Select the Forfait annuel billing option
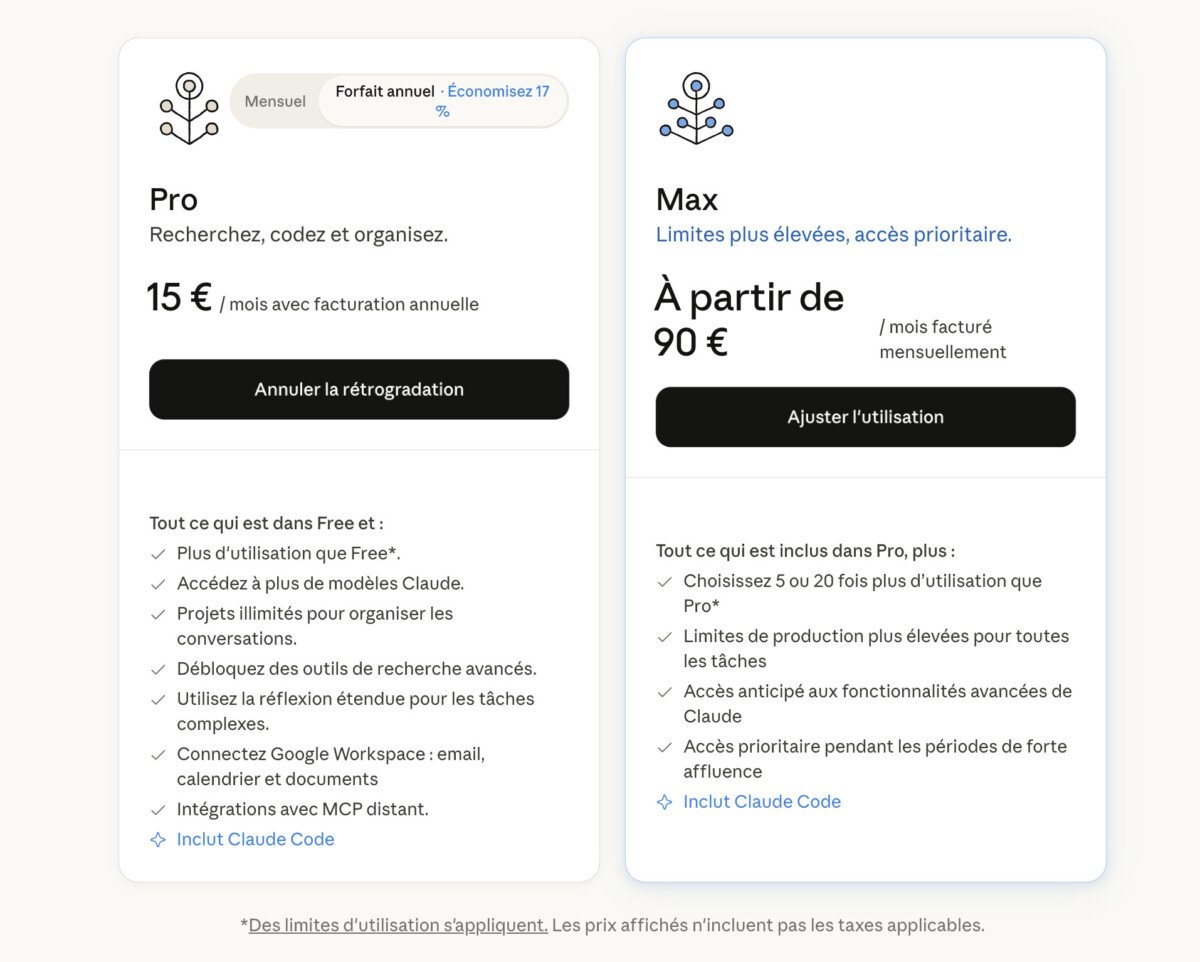The image size is (1200, 962). [385, 92]
